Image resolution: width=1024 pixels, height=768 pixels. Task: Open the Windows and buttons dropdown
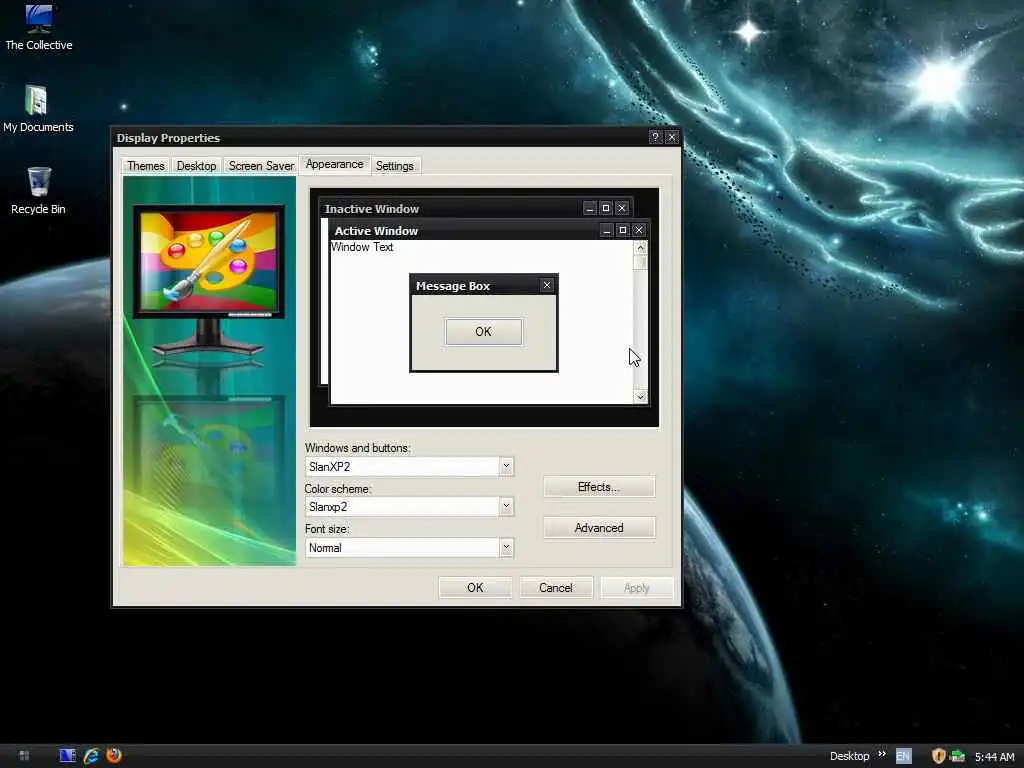click(x=506, y=466)
